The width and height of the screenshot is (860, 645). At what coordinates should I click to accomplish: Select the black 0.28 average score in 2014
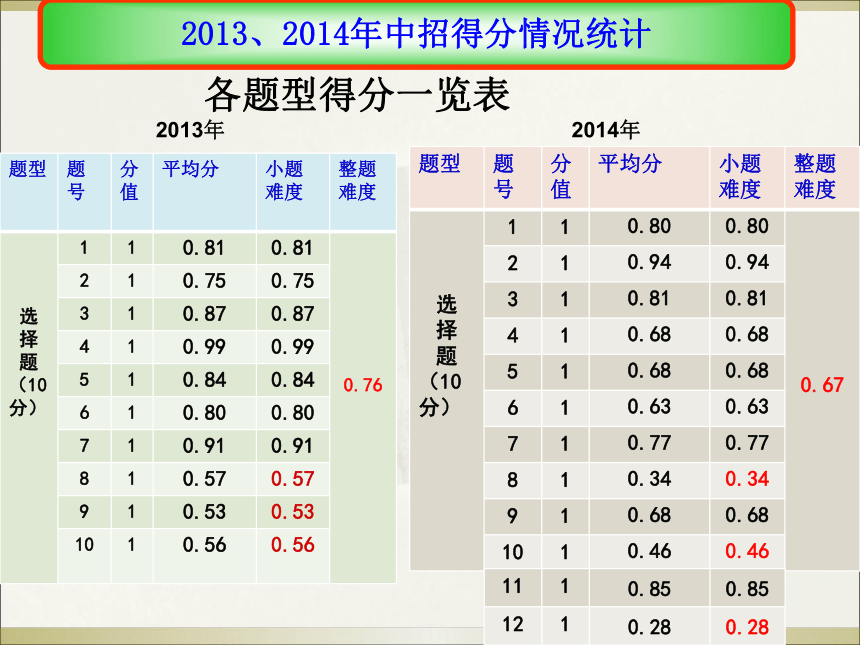649,626
